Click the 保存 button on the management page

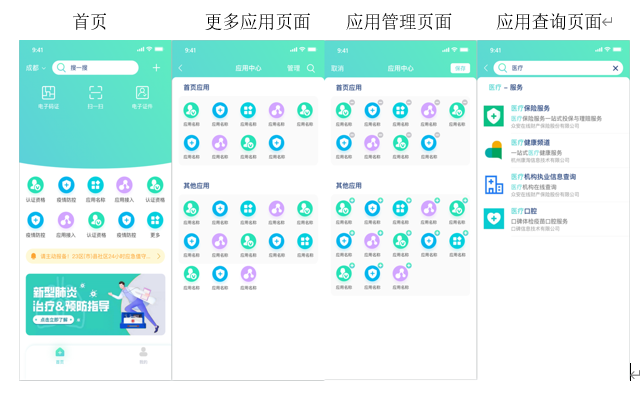coord(460,68)
